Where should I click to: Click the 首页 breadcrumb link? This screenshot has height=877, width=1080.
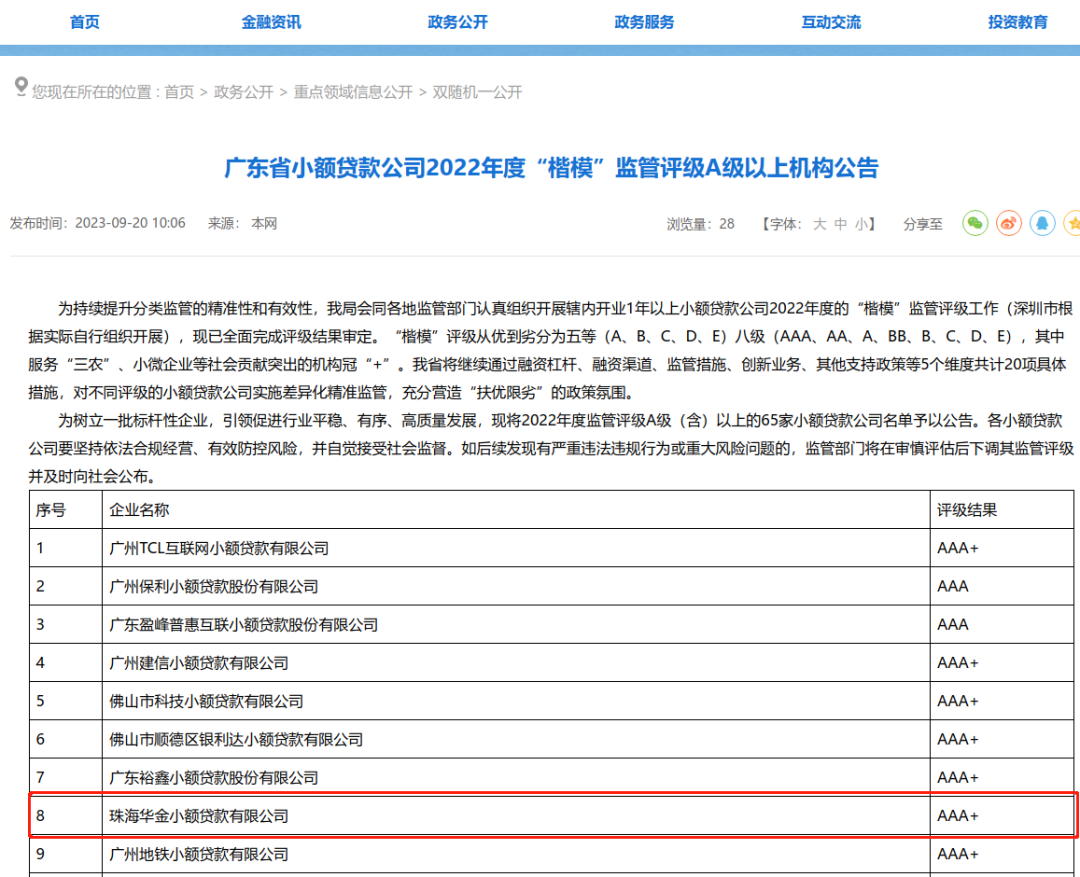[x=179, y=92]
